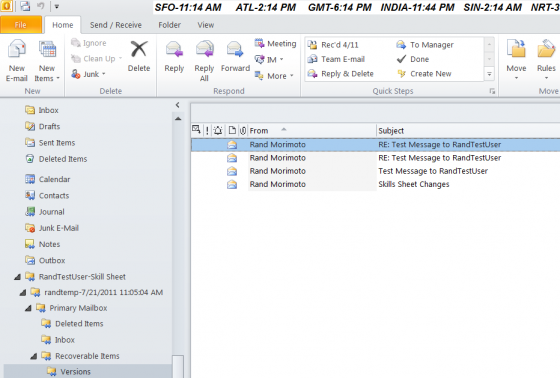Reply with a Meeting
The image size is (560, 378).
point(275,44)
